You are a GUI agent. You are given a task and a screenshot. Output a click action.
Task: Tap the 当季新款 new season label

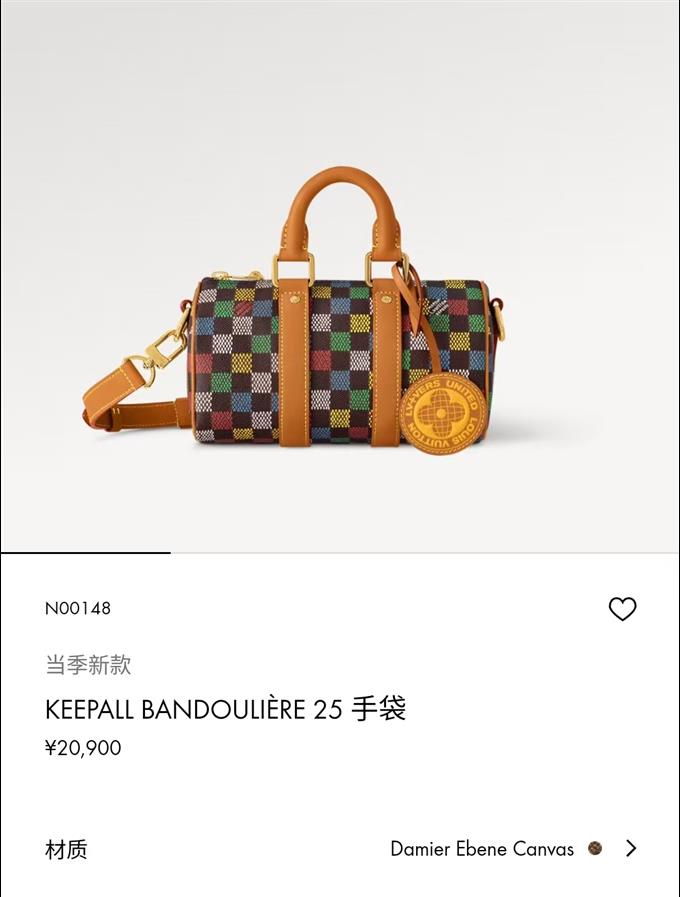pyautogui.click(x=88, y=665)
